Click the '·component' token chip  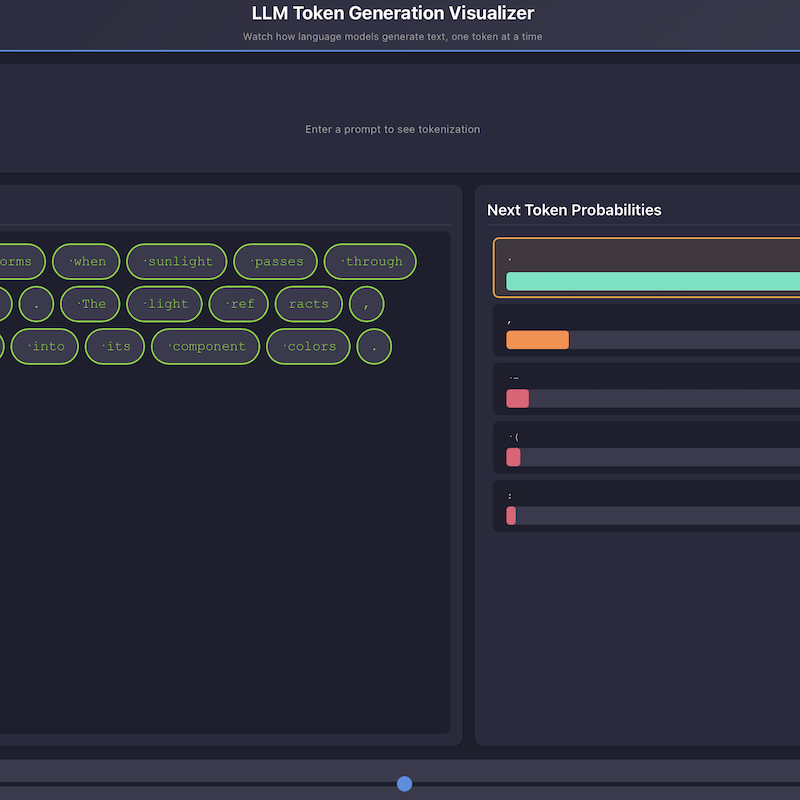point(205,347)
